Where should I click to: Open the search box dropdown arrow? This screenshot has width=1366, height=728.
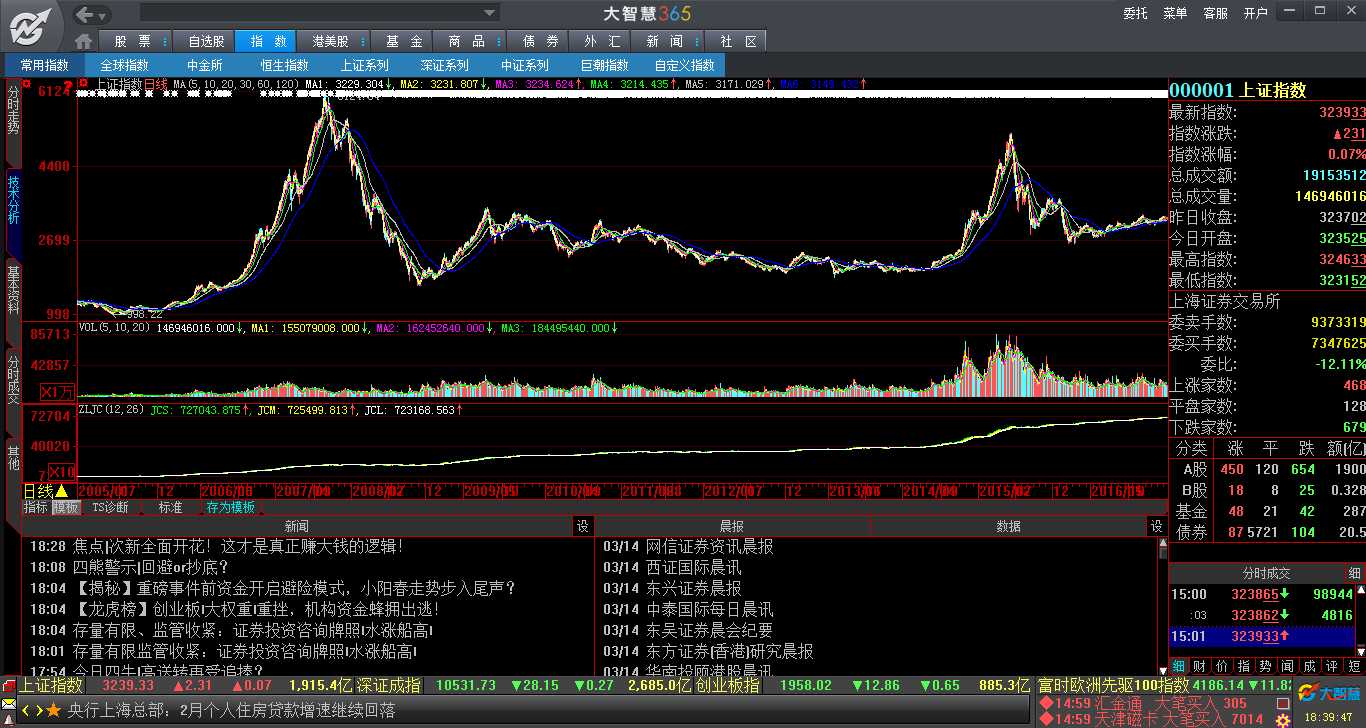[490, 13]
